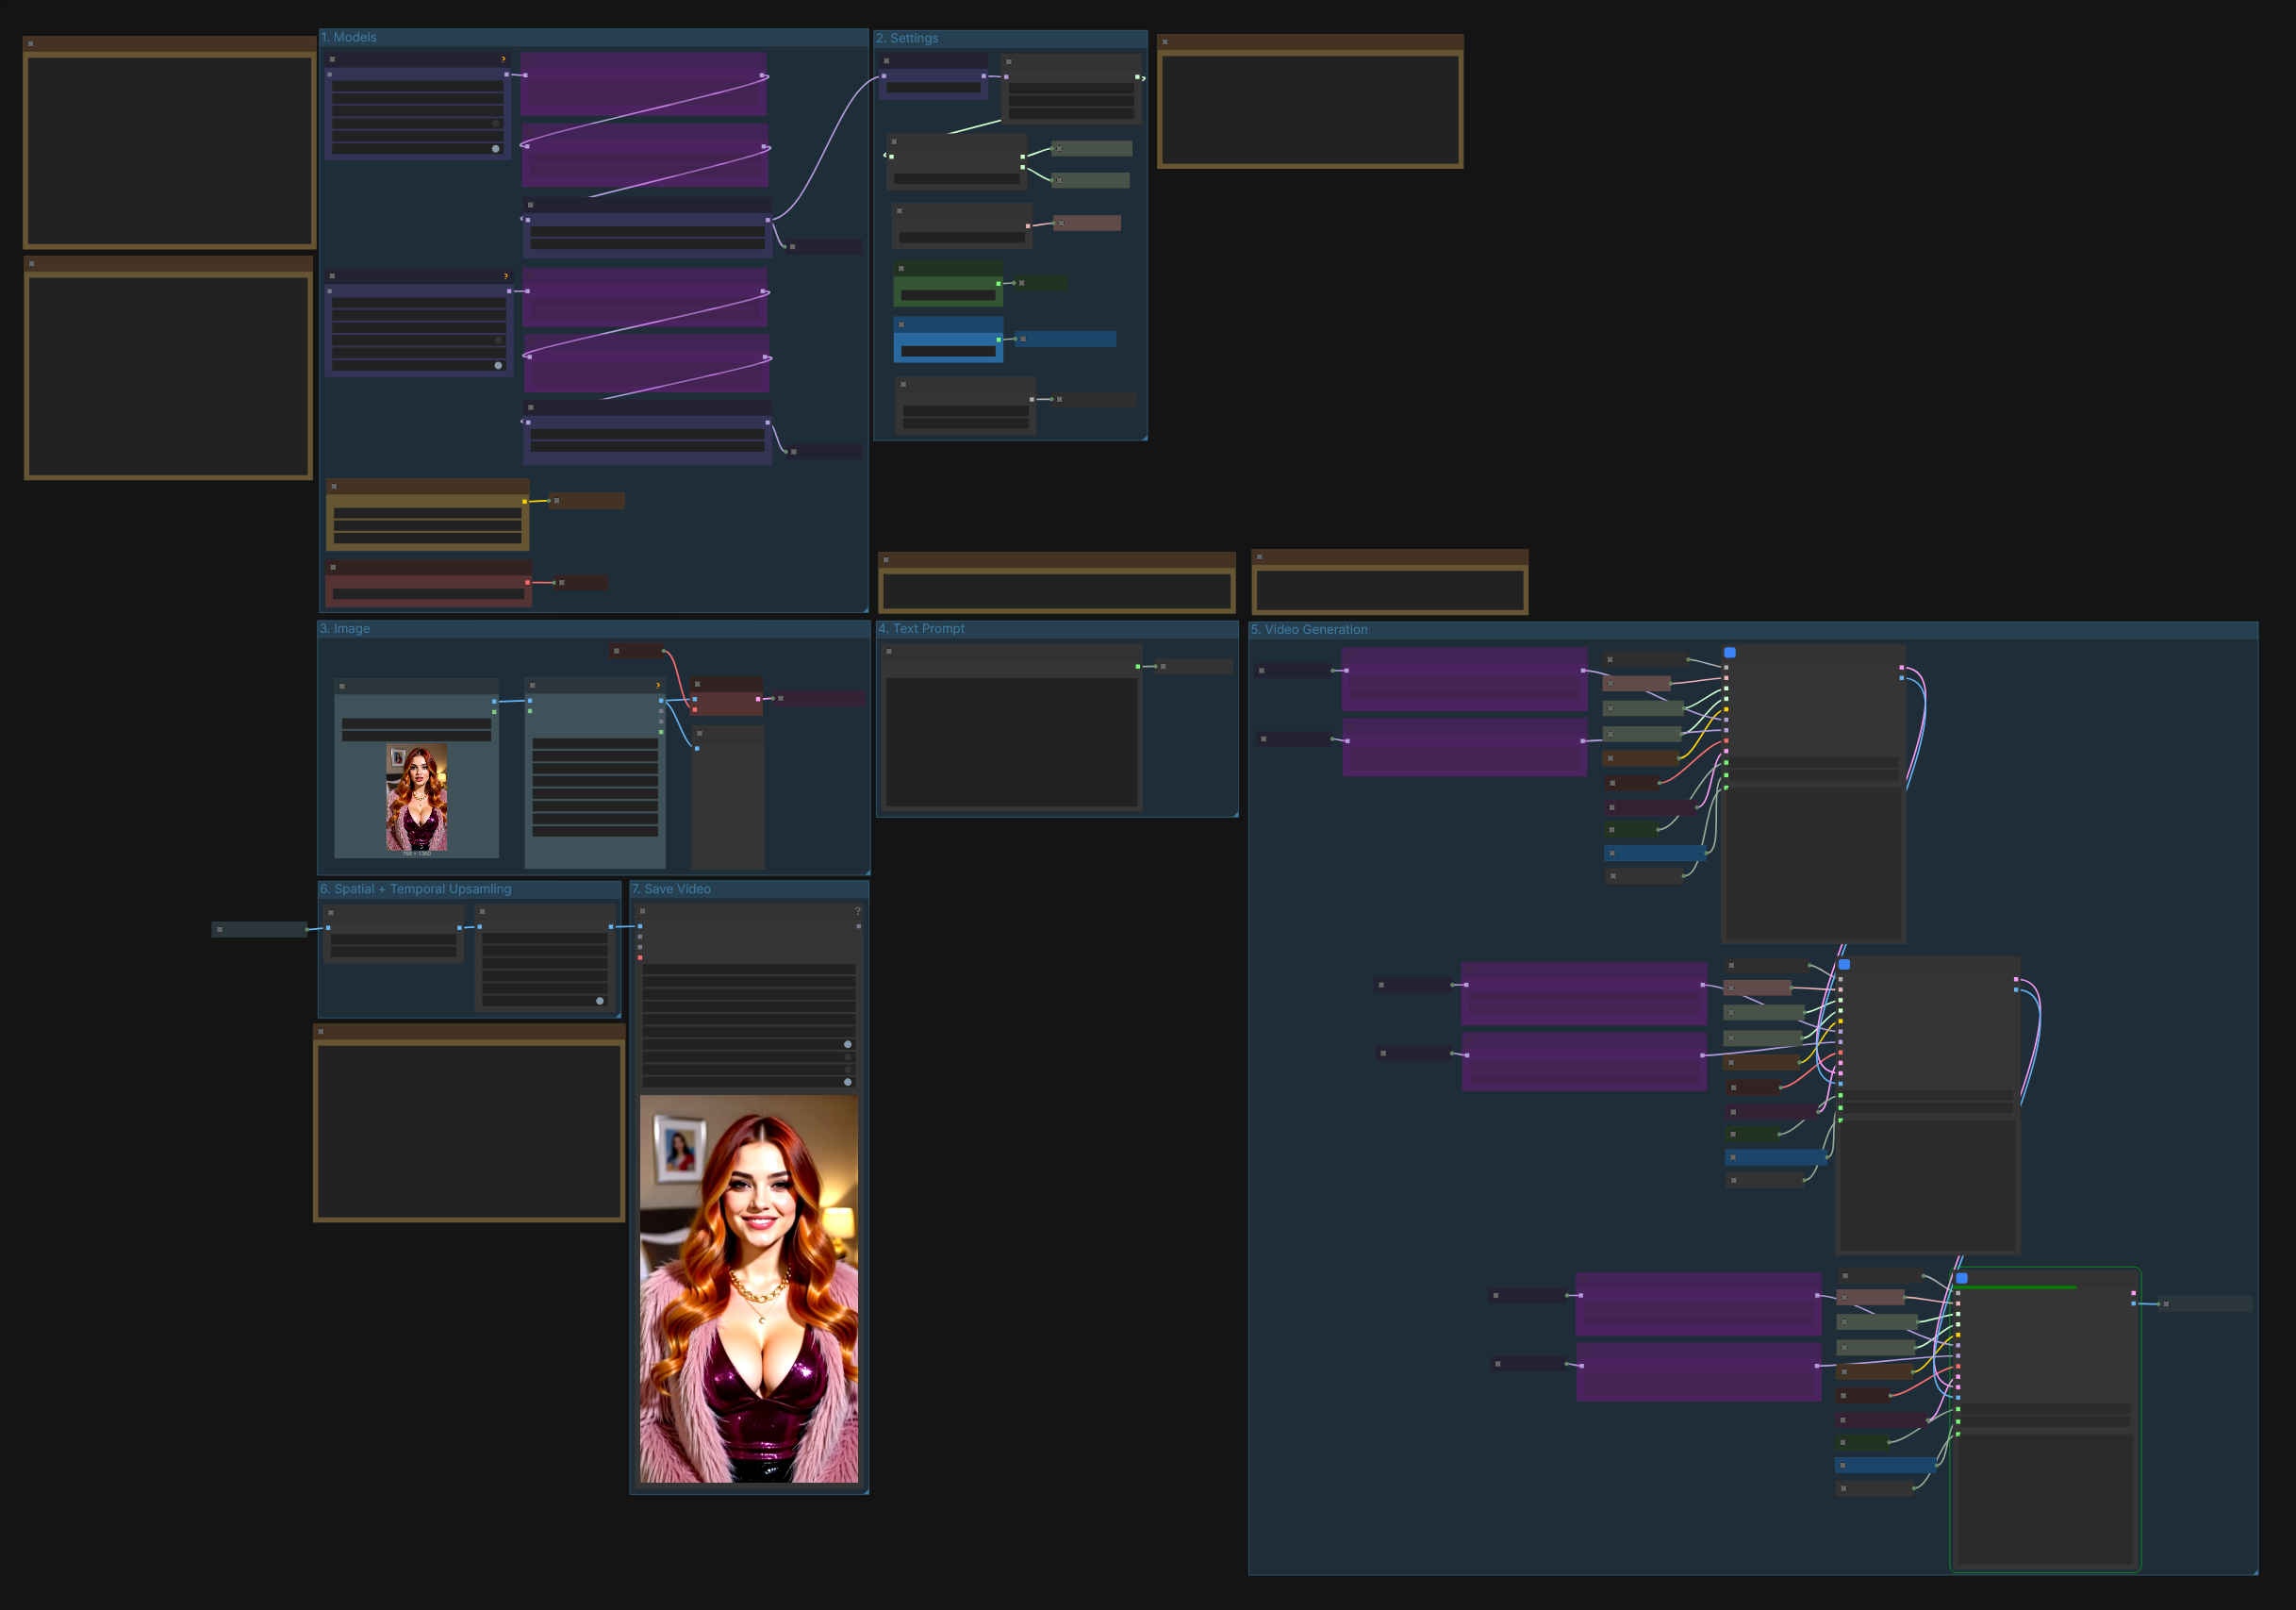Screen dimensions: 2296x1610
Task: Click portrait thumbnail in Image group loader
Action: click(x=416, y=798)
